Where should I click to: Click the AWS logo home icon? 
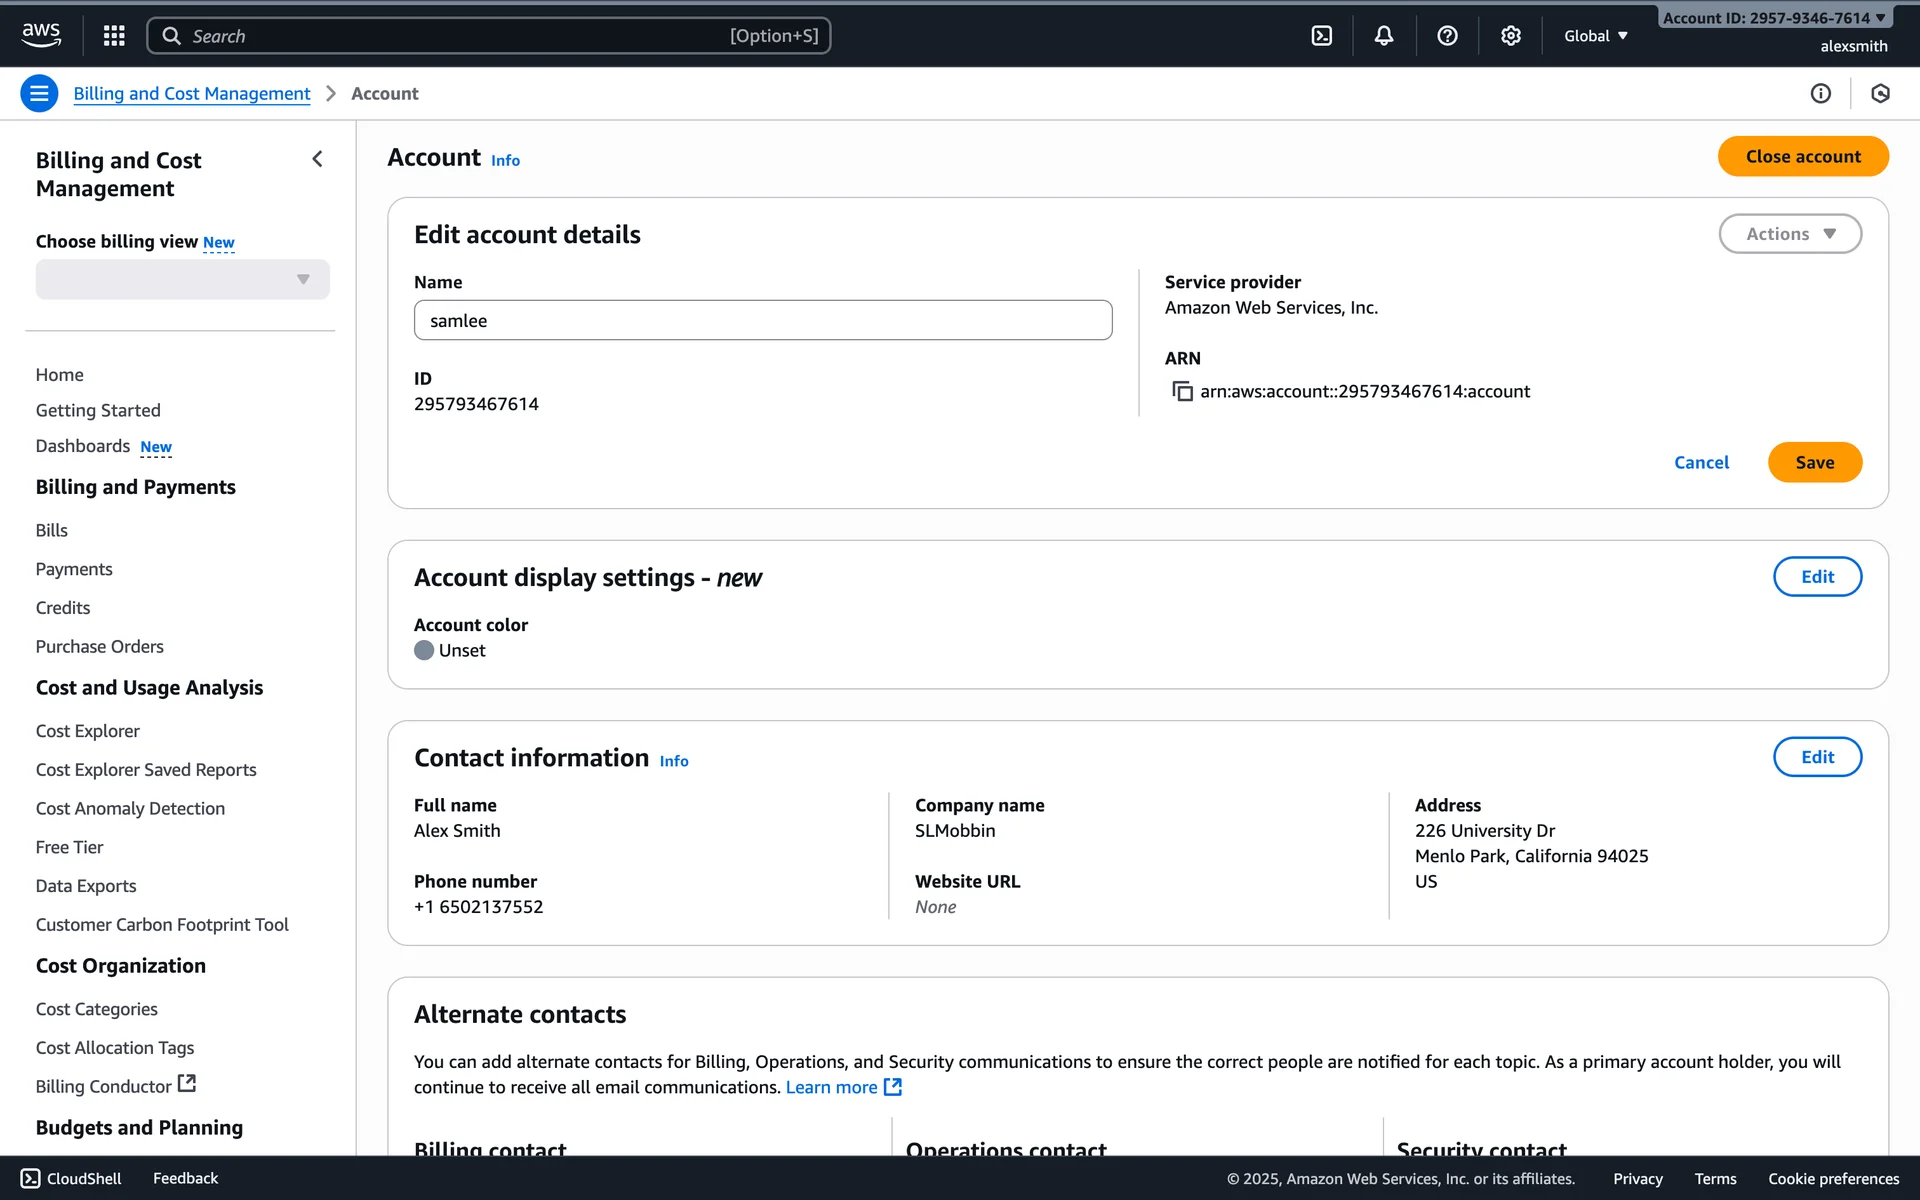coord(41,35)
